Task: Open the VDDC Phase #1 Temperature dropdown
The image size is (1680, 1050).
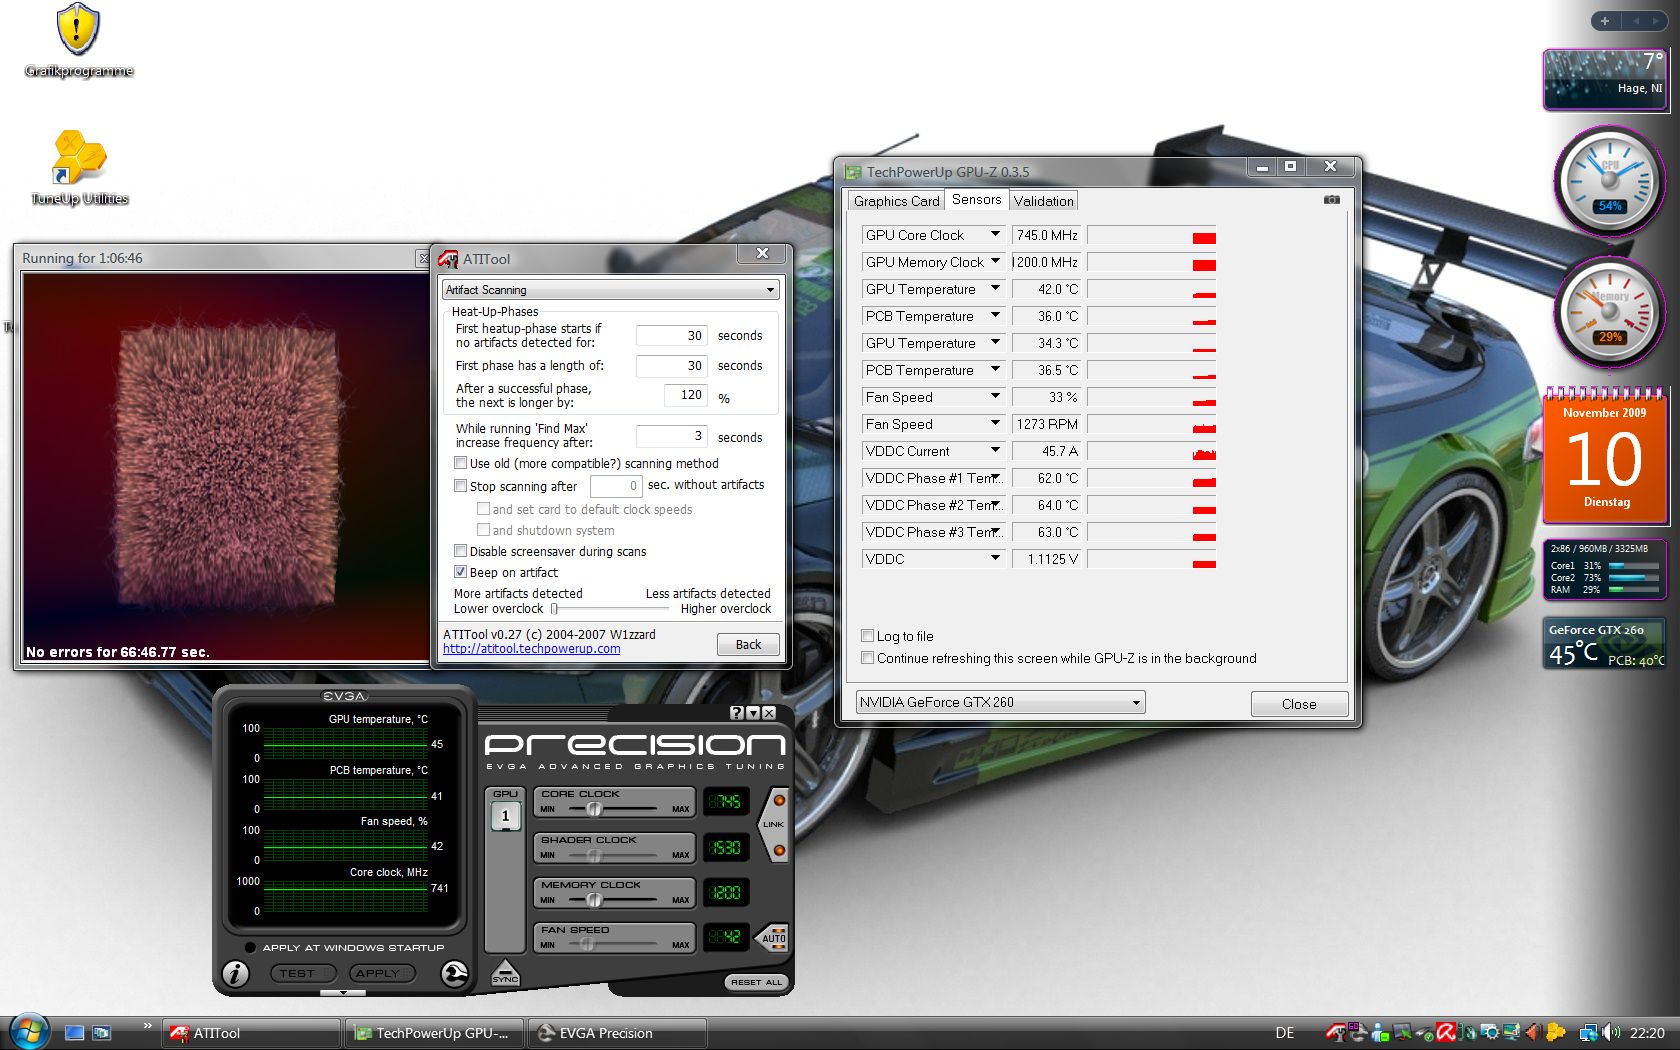Action: click(x=995, y=477)
